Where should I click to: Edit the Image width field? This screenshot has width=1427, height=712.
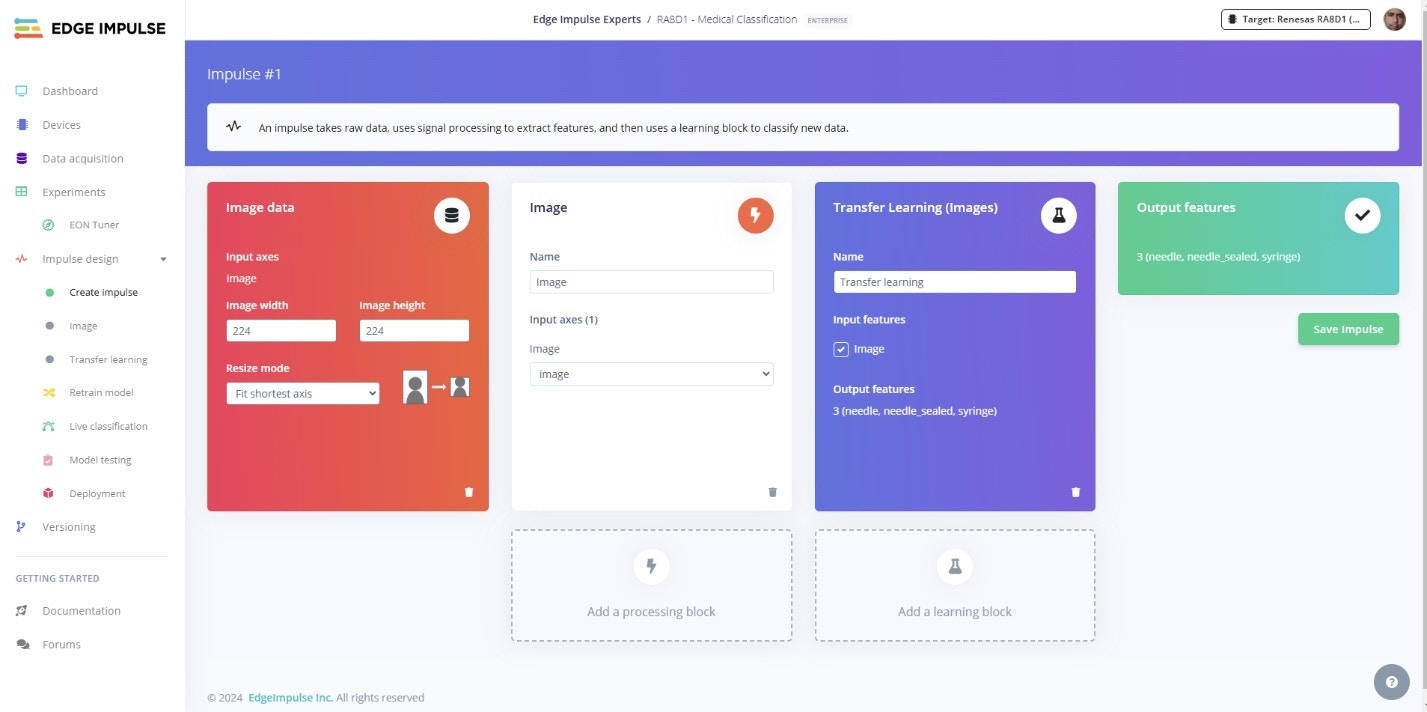(x=281, y=331)
